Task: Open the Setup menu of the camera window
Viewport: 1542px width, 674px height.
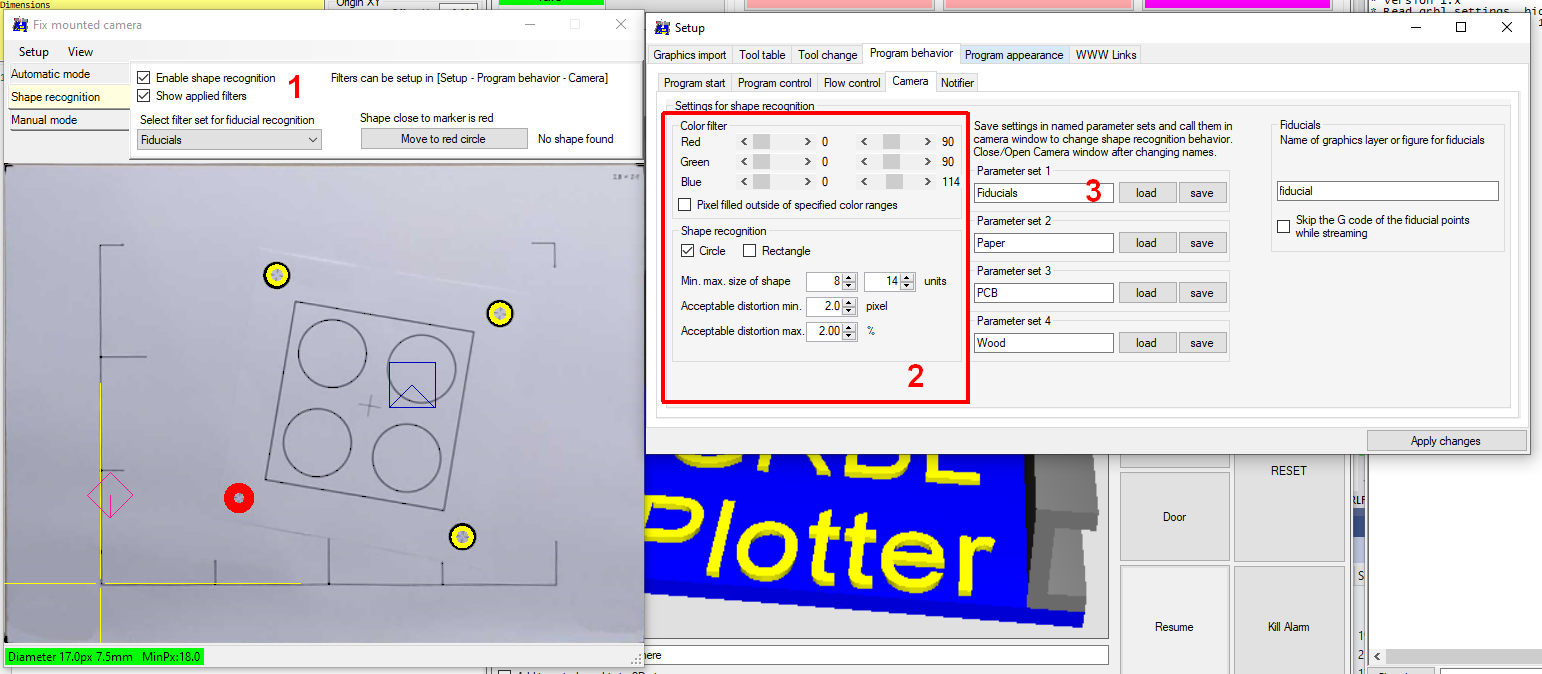Action: coord(33,51)
